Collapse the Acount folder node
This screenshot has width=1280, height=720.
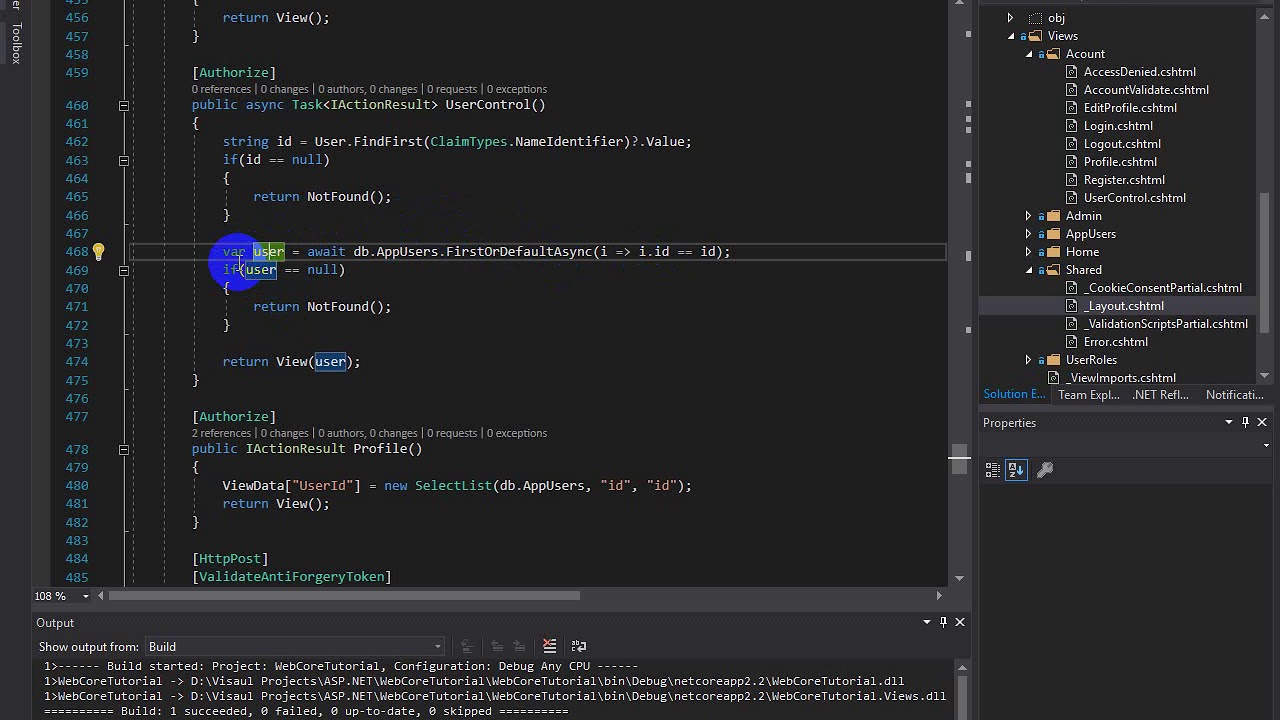[x=1029, y=54]
